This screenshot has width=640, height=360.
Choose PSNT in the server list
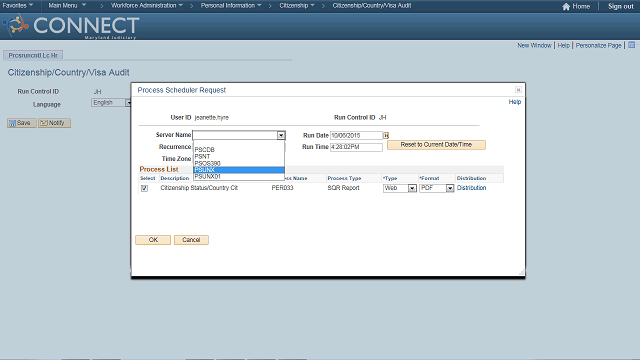point(239,156)
